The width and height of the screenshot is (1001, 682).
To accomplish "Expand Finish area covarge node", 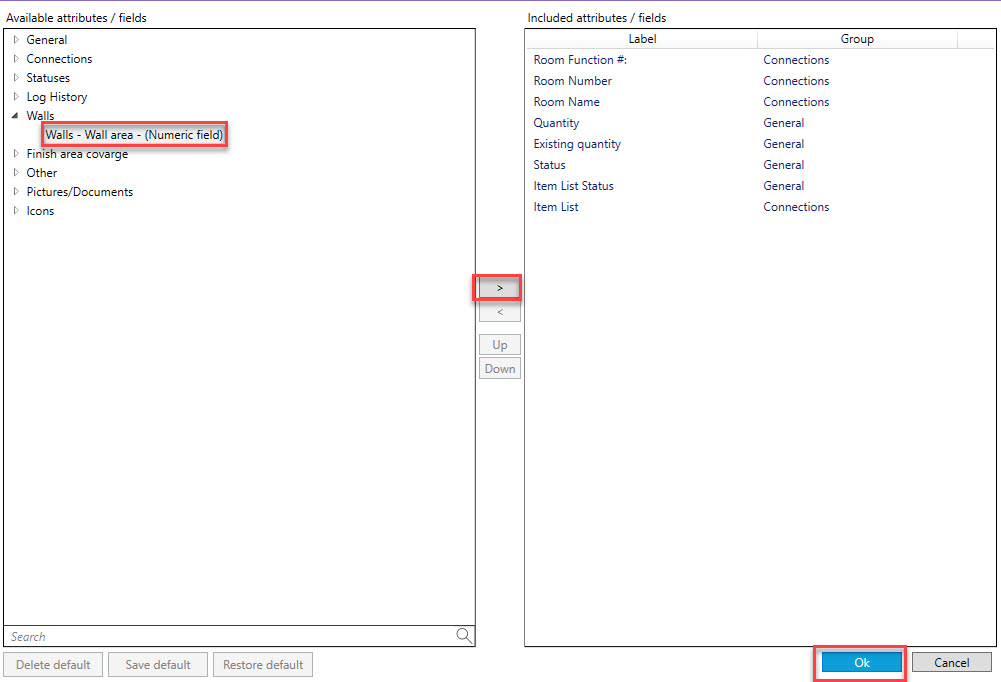I will (16, 154).
